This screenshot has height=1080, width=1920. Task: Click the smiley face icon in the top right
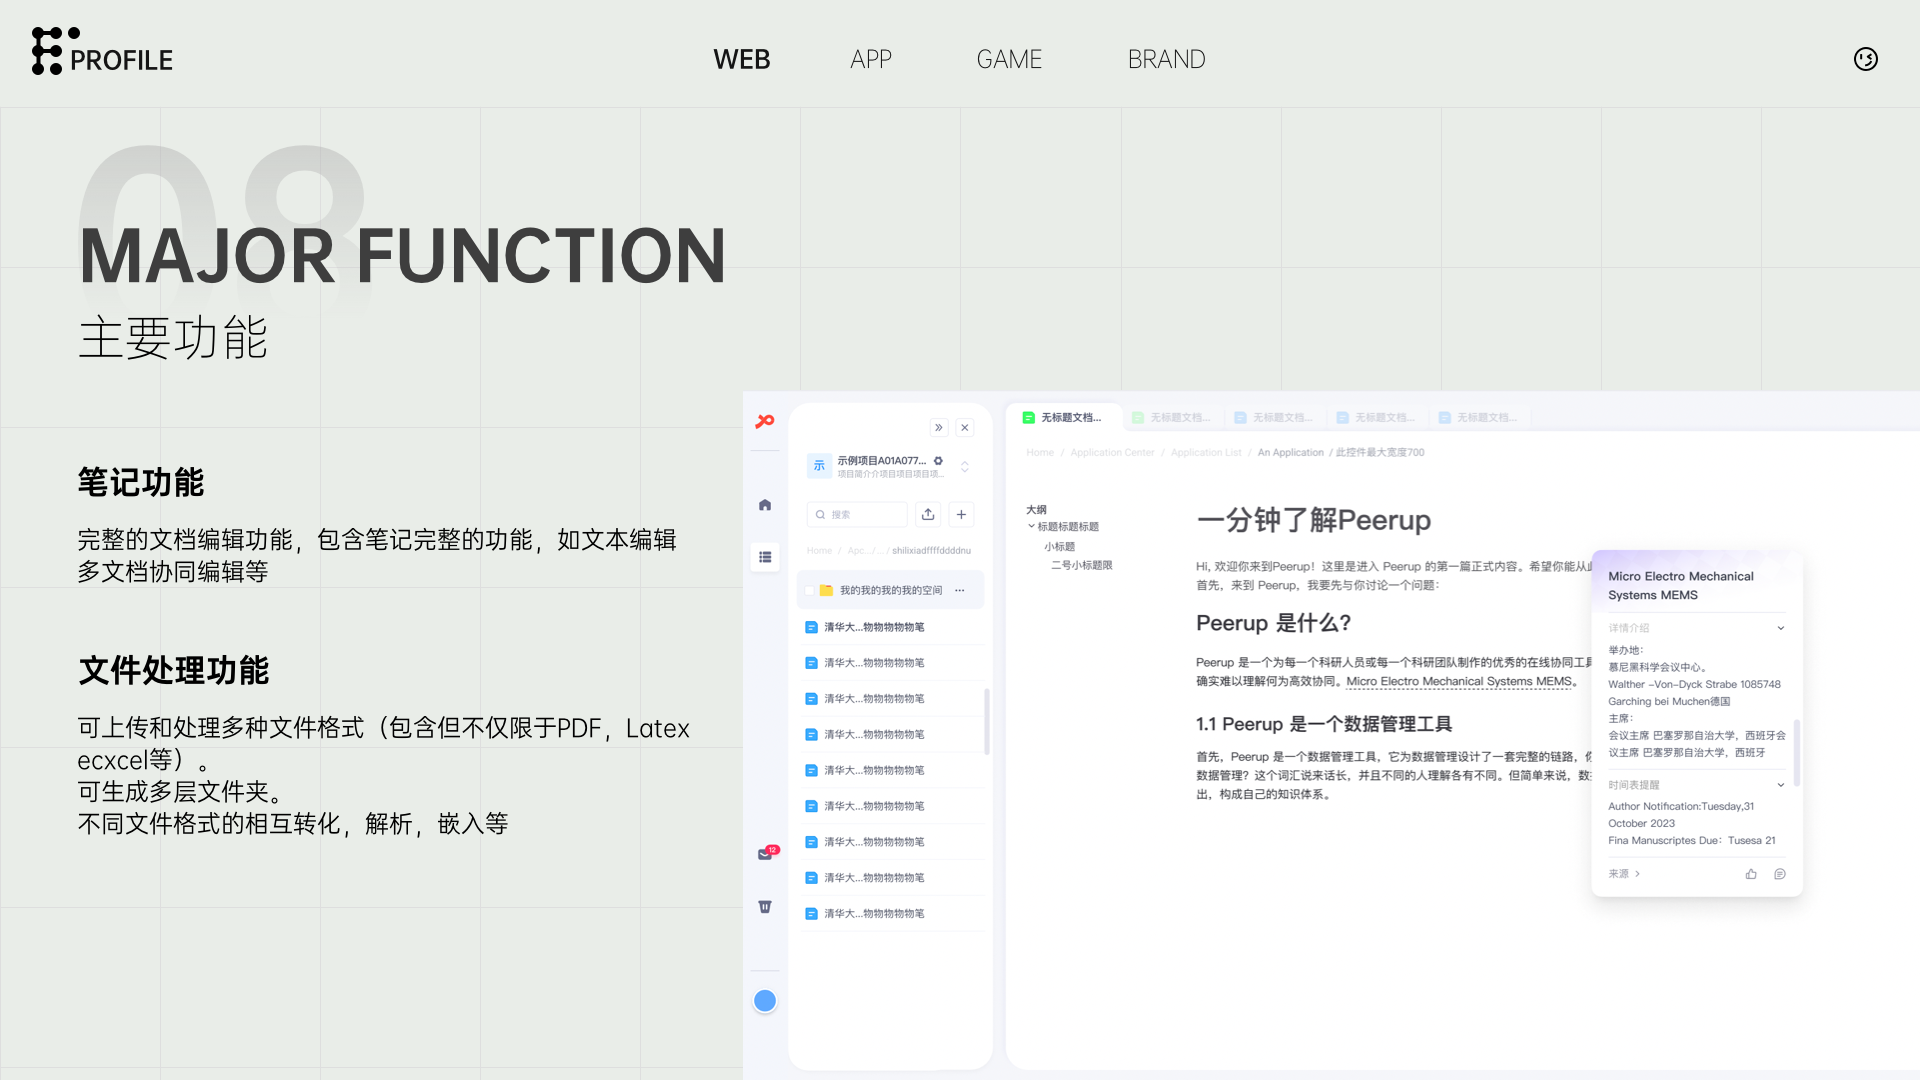[x=1865, y=59]
